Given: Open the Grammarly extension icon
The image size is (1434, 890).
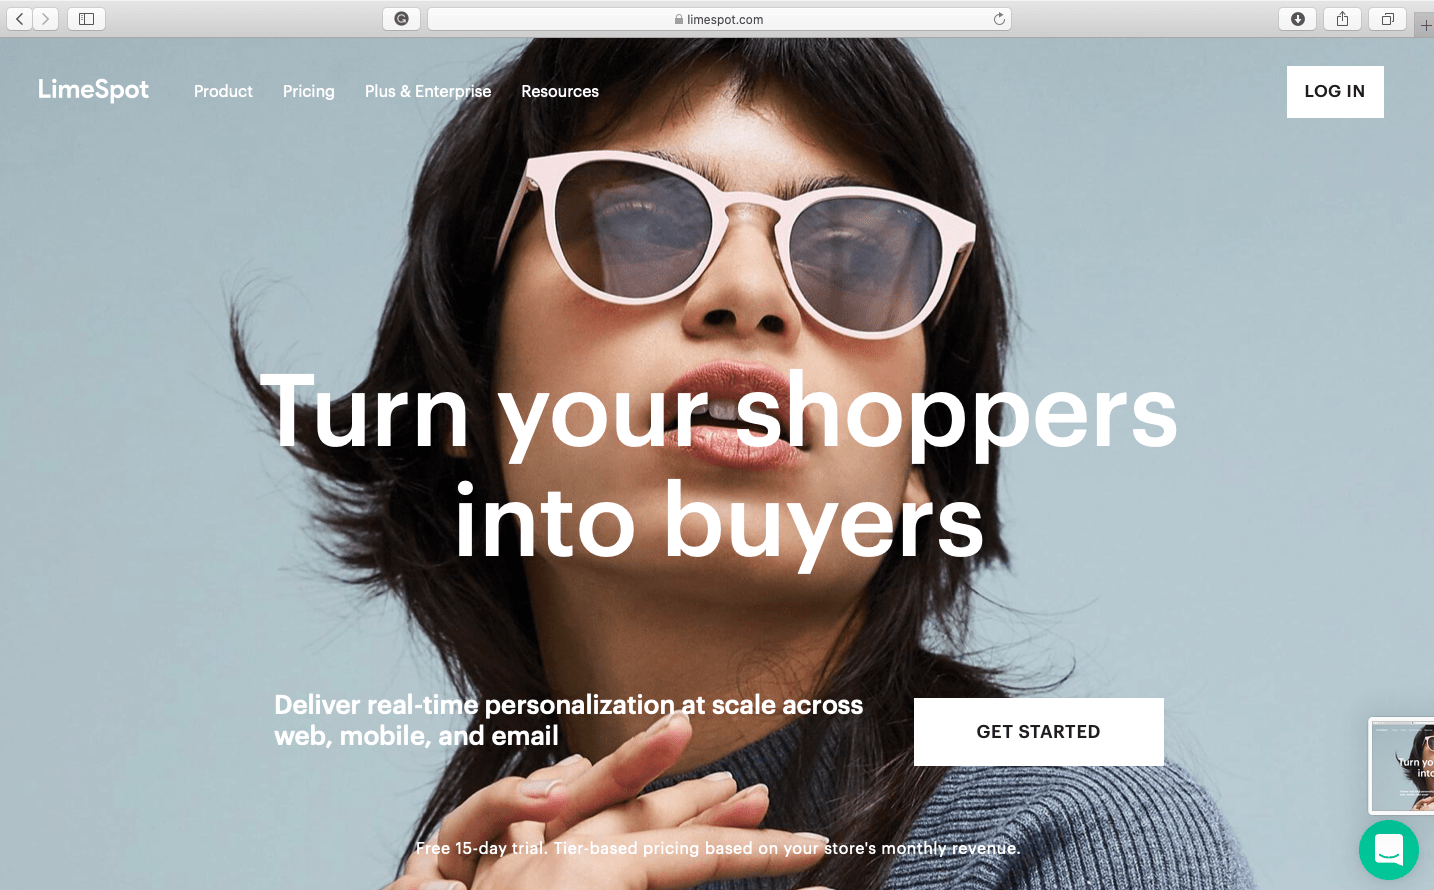Looking at the screenshot, I should pos(401,19).
